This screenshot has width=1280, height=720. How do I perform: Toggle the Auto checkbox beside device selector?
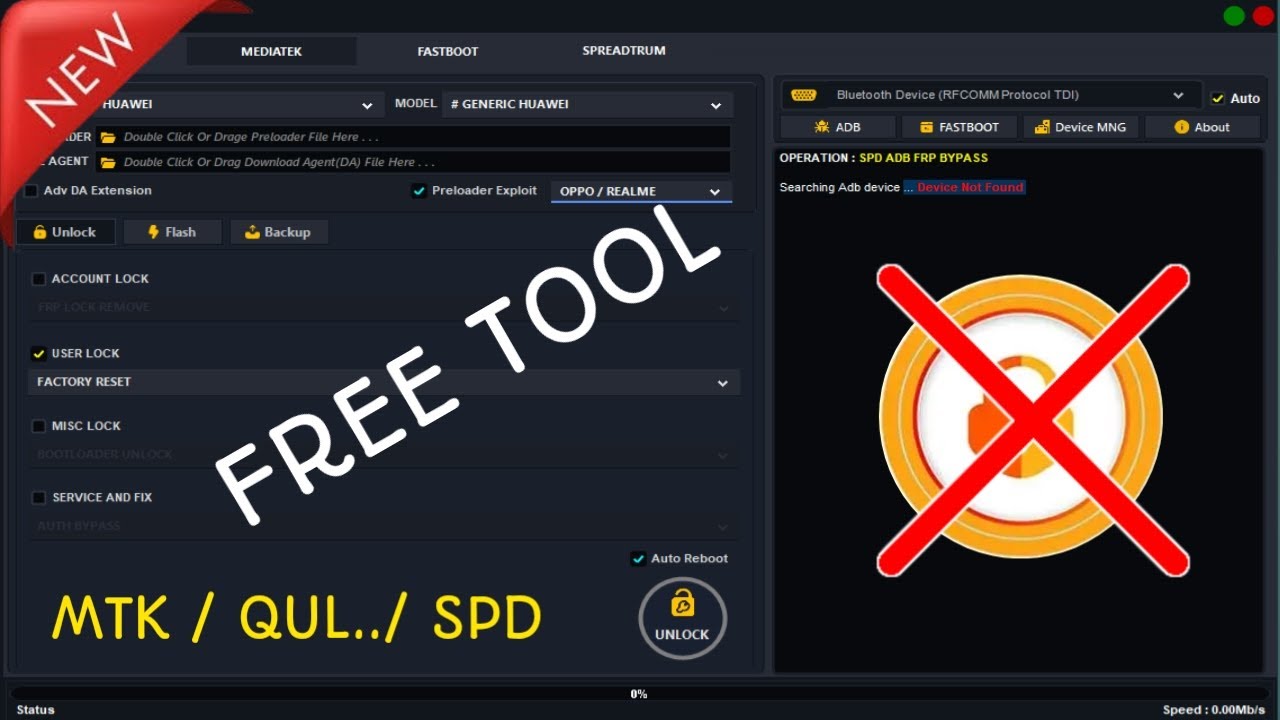1217,98
